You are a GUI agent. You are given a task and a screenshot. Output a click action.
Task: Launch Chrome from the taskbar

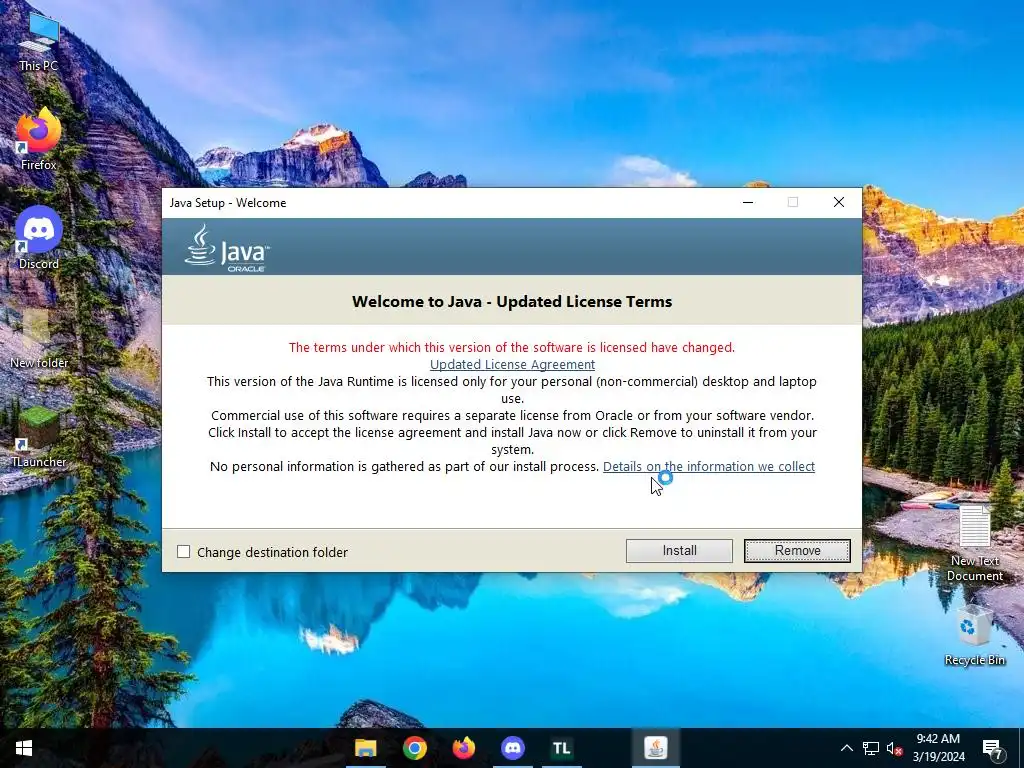[x=415, y=748]
